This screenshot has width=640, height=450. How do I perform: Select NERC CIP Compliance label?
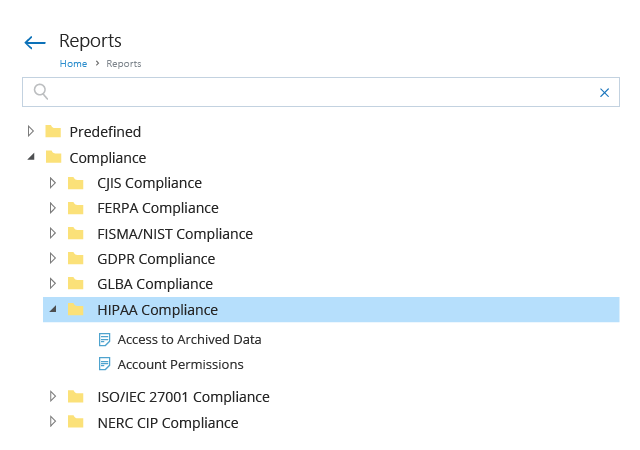tap(168, 423)
